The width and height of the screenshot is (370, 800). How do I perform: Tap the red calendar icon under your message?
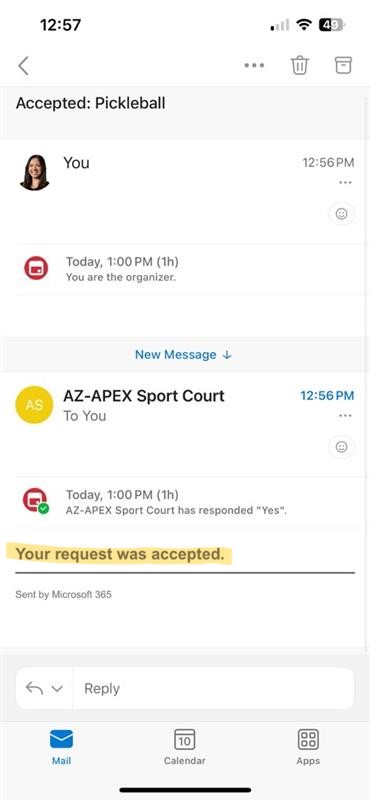tap(36, 268)
